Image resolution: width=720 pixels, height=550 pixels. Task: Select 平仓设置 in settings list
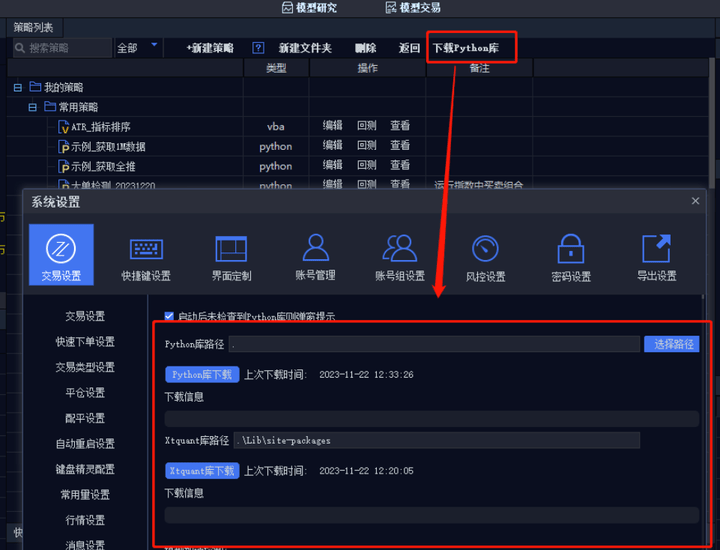coord(85,393)
